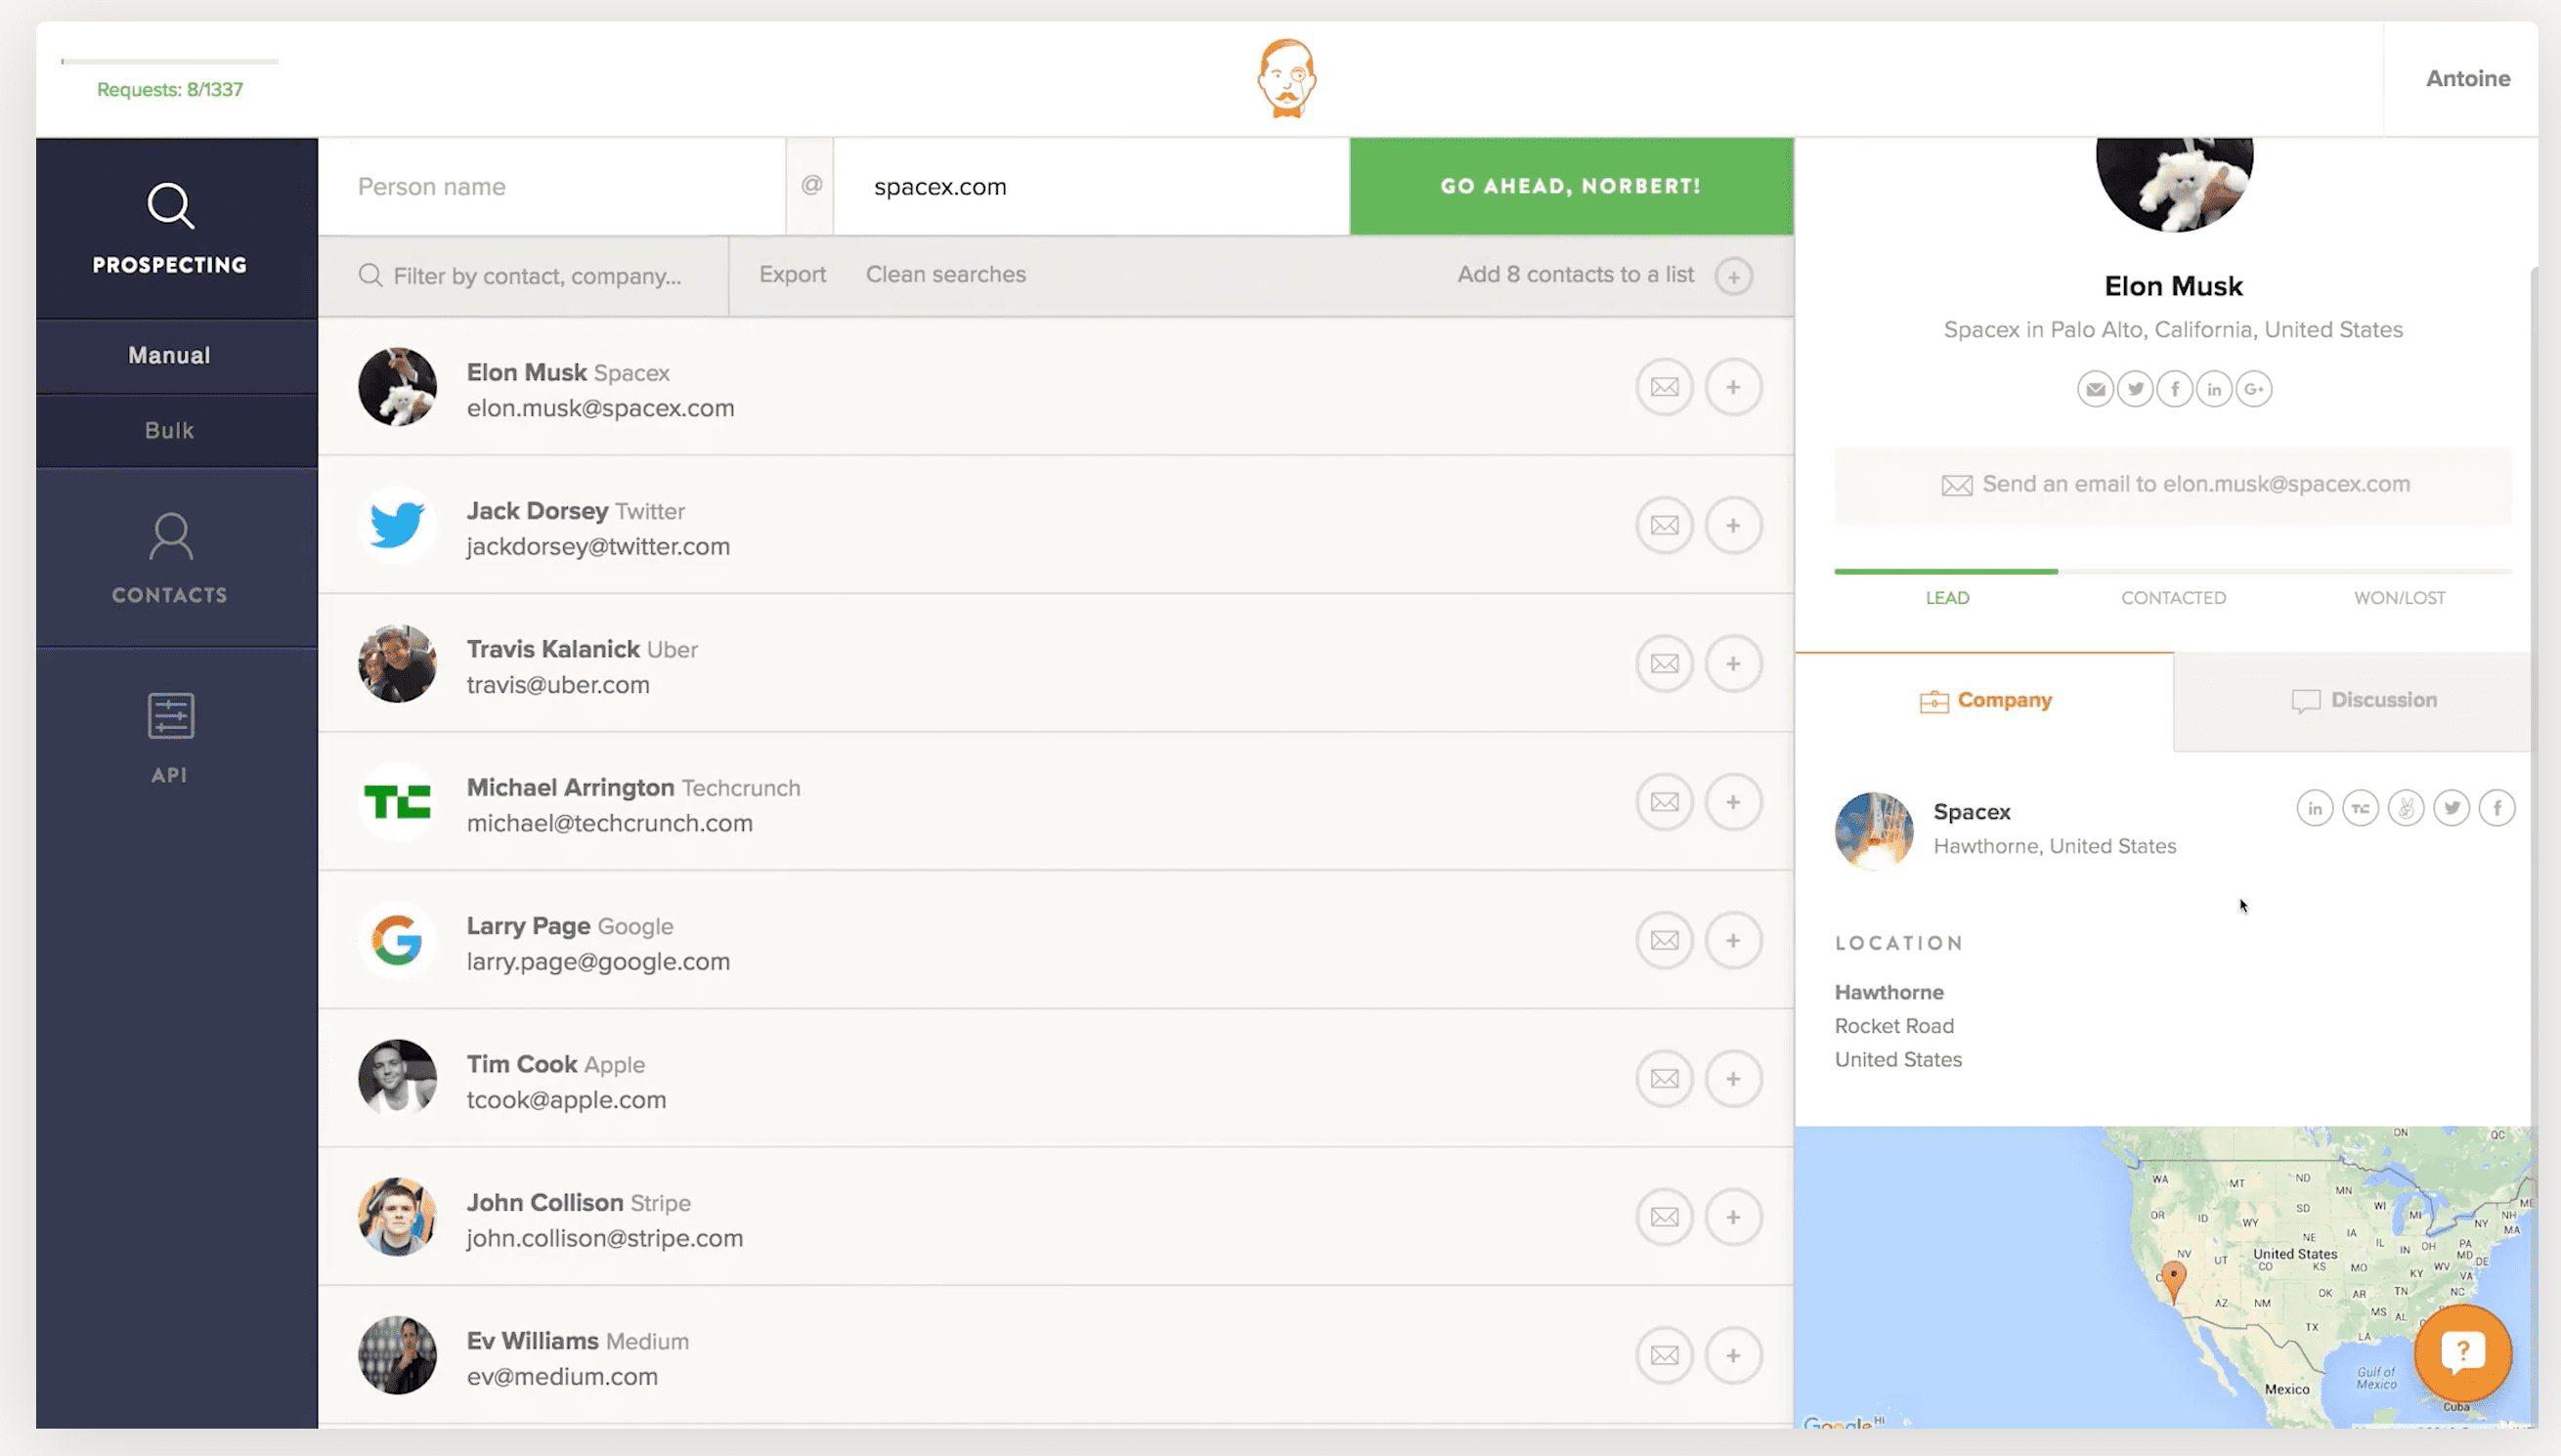Click Michael Arrington's Techcrunch logo avatar
This screenshot has width=2561, height=1456.
tap(397, 802)
